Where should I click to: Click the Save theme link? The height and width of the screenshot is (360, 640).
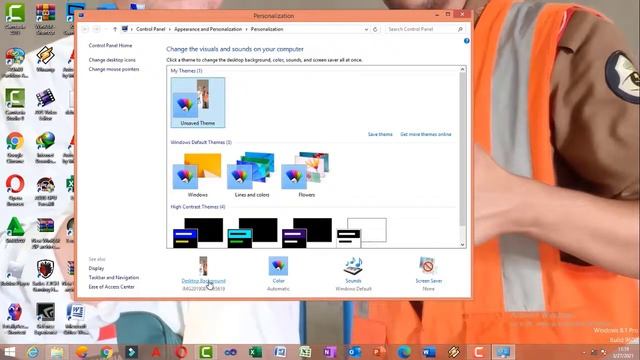click(x=380, y=134)
